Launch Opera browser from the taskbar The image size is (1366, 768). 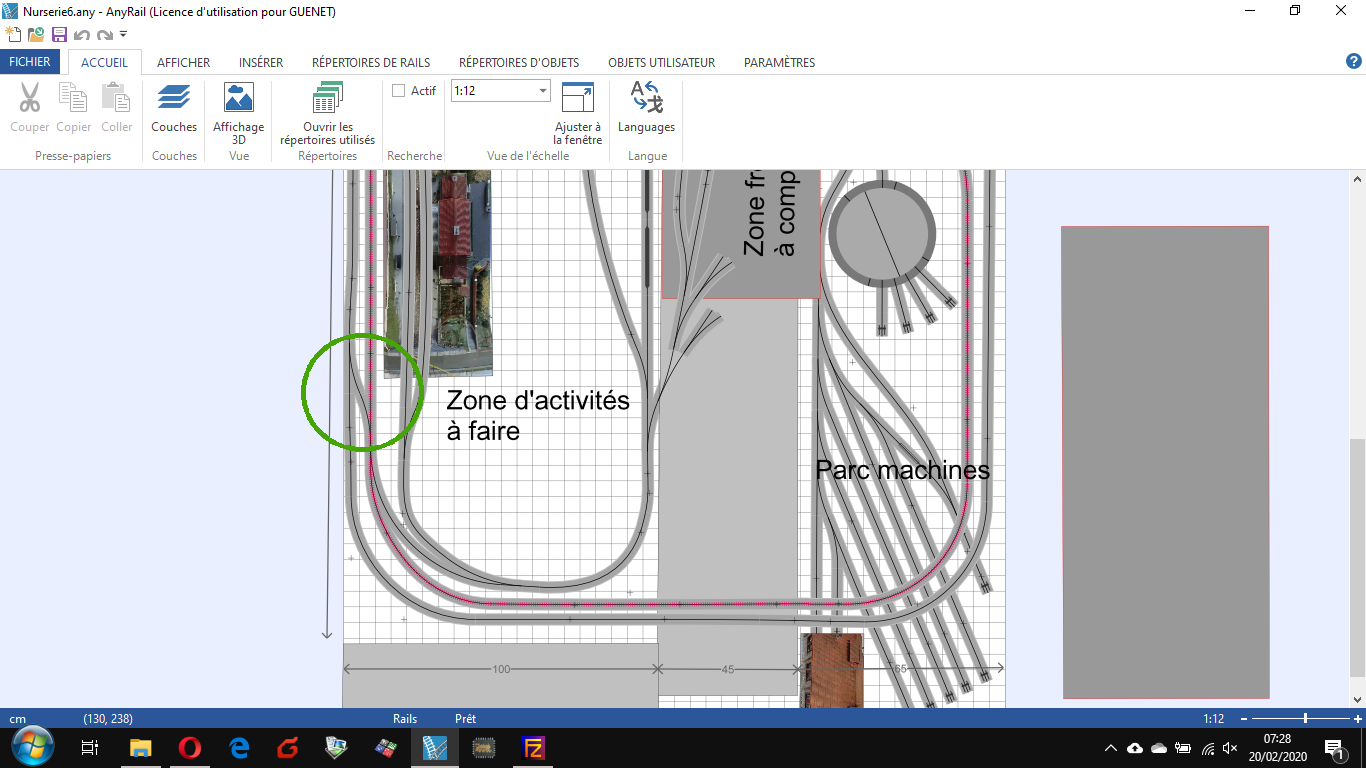(x=189, y=747)
